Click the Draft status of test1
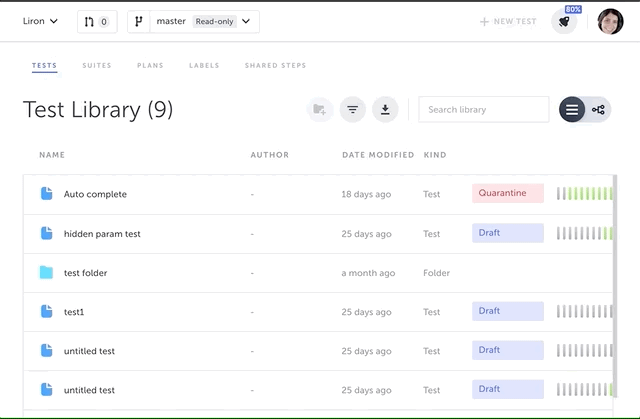The width and height of the screenshot is (640, 419). point(508,311)
